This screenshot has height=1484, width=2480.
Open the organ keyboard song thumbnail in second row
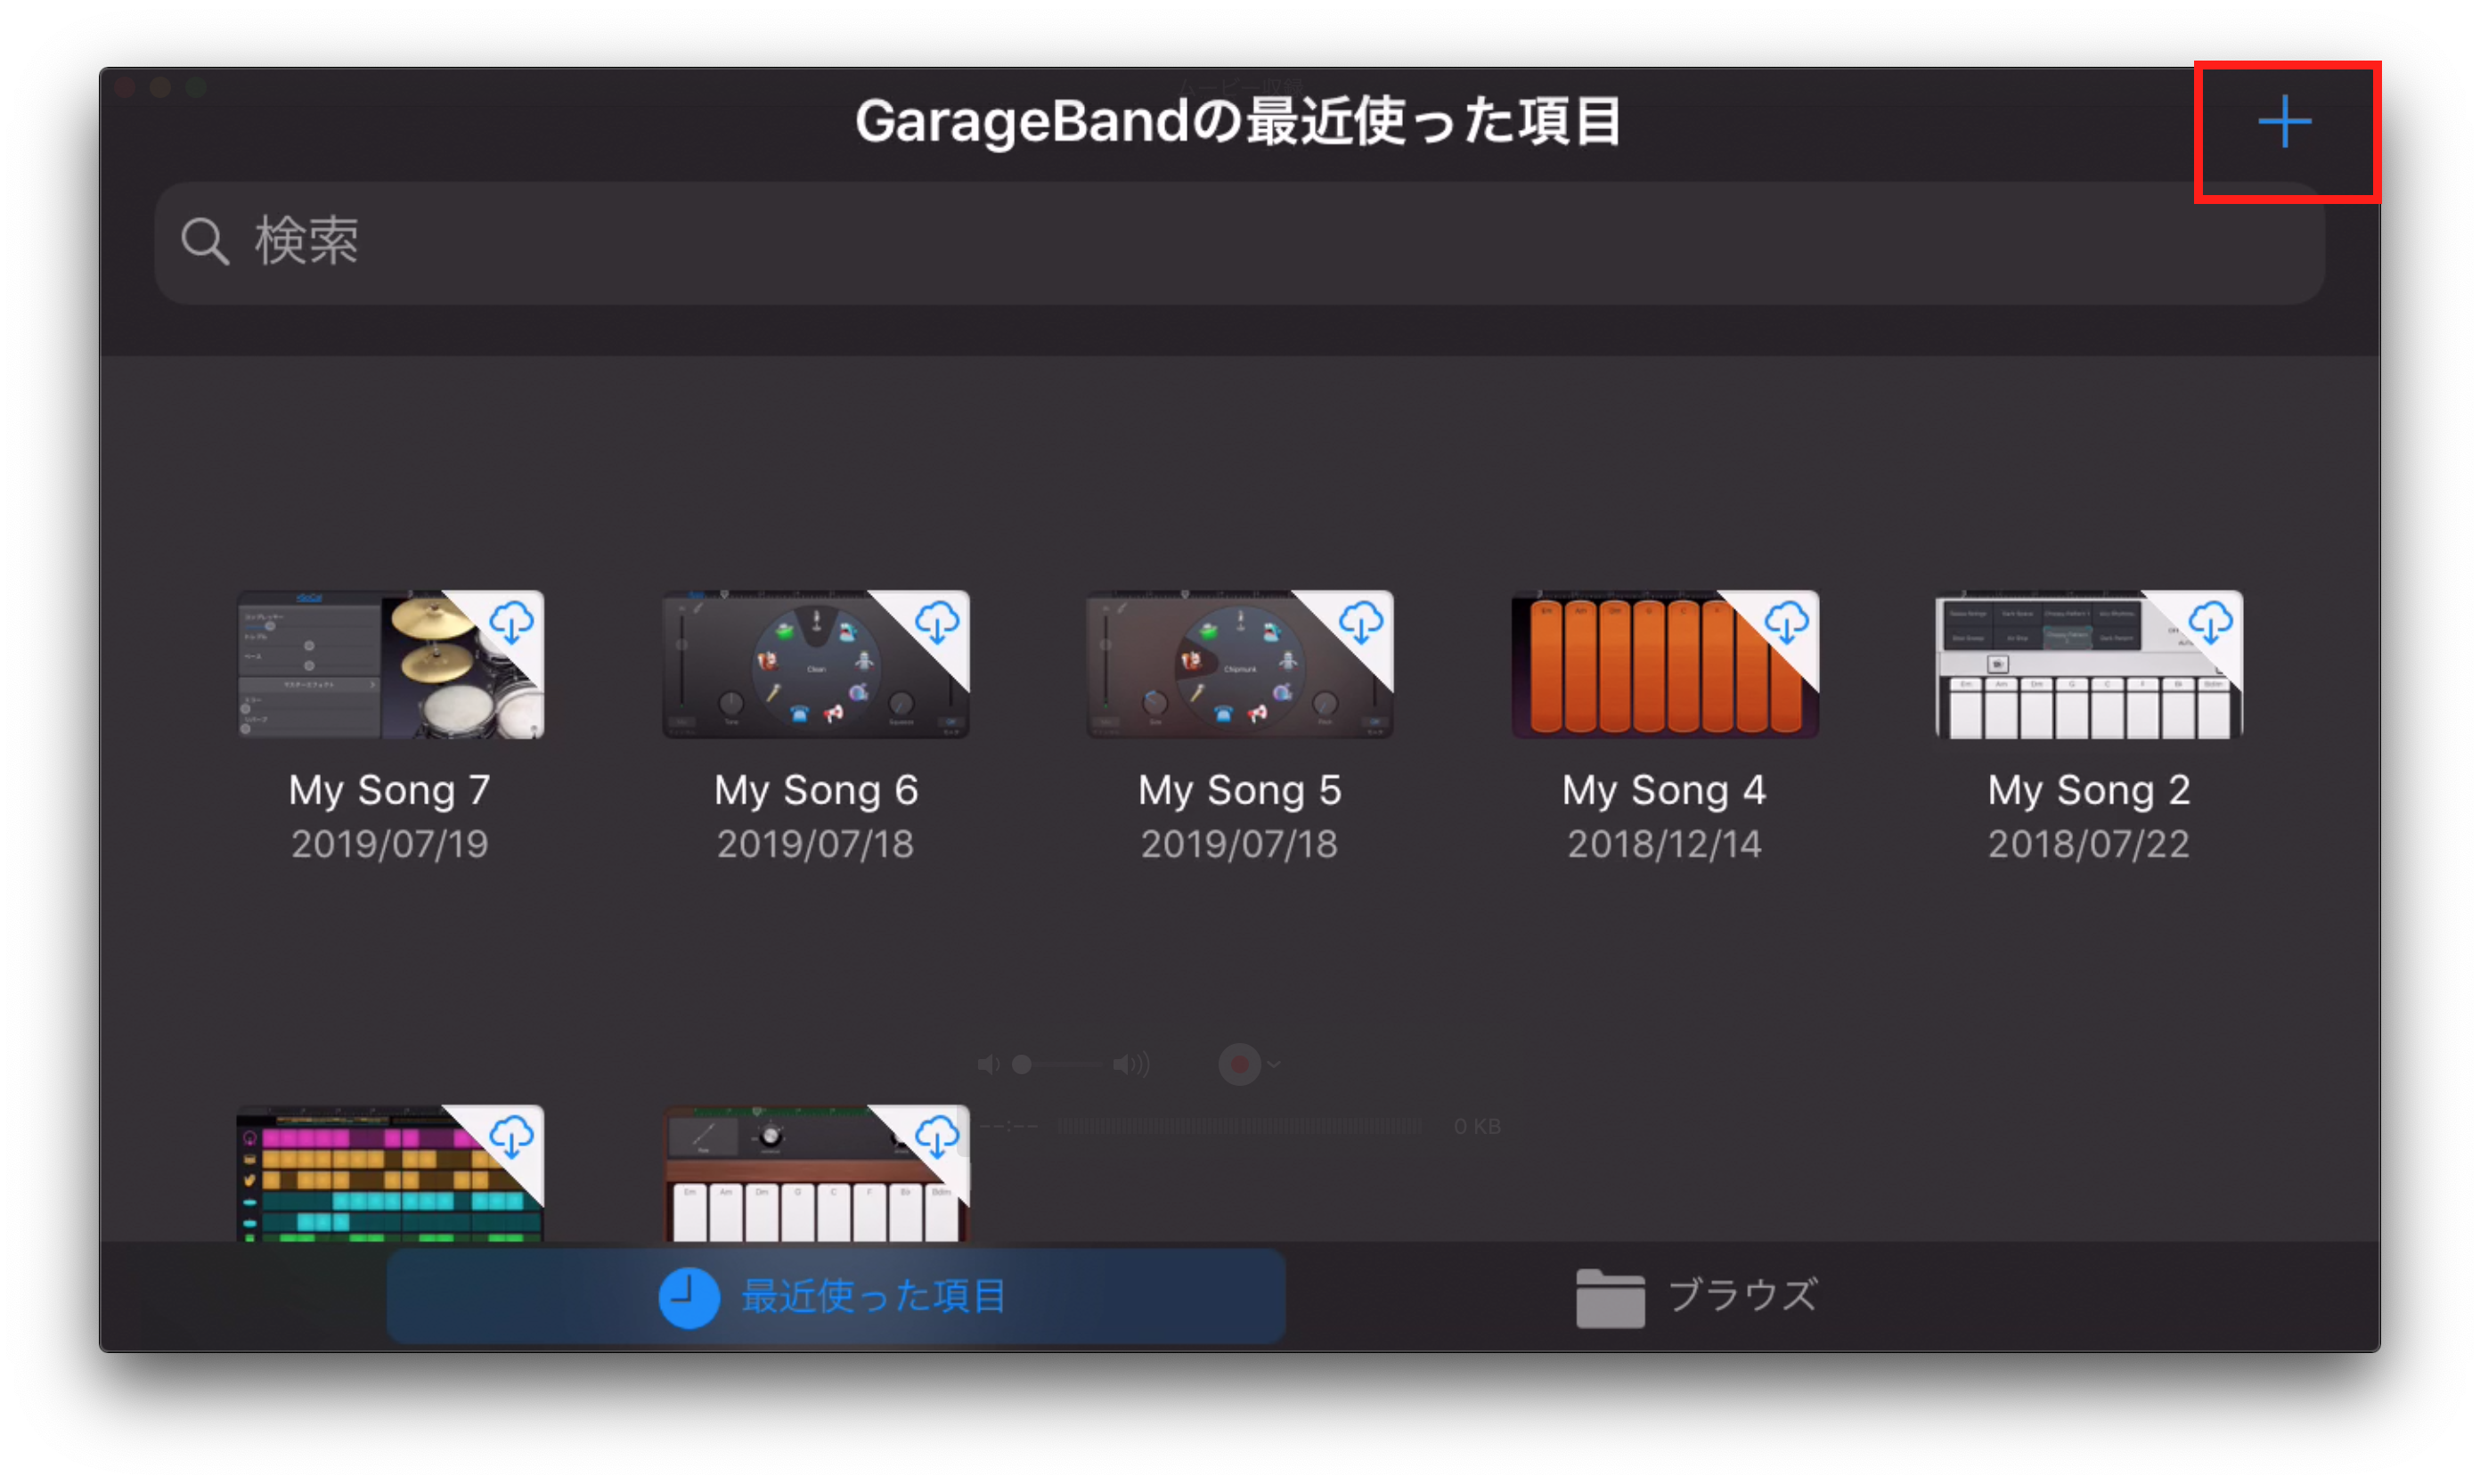[815, 1173]
